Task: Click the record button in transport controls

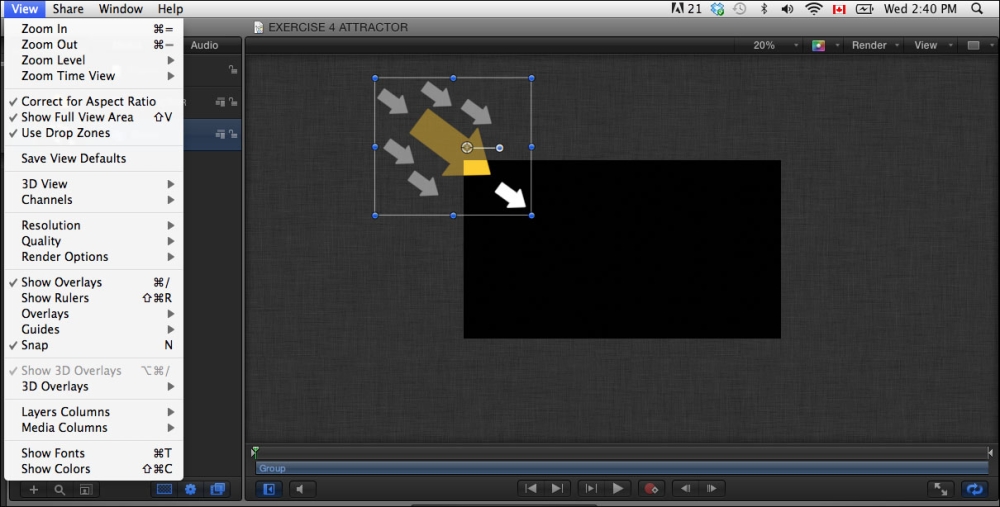Action: pyautogui.click(x=652, y=489)
